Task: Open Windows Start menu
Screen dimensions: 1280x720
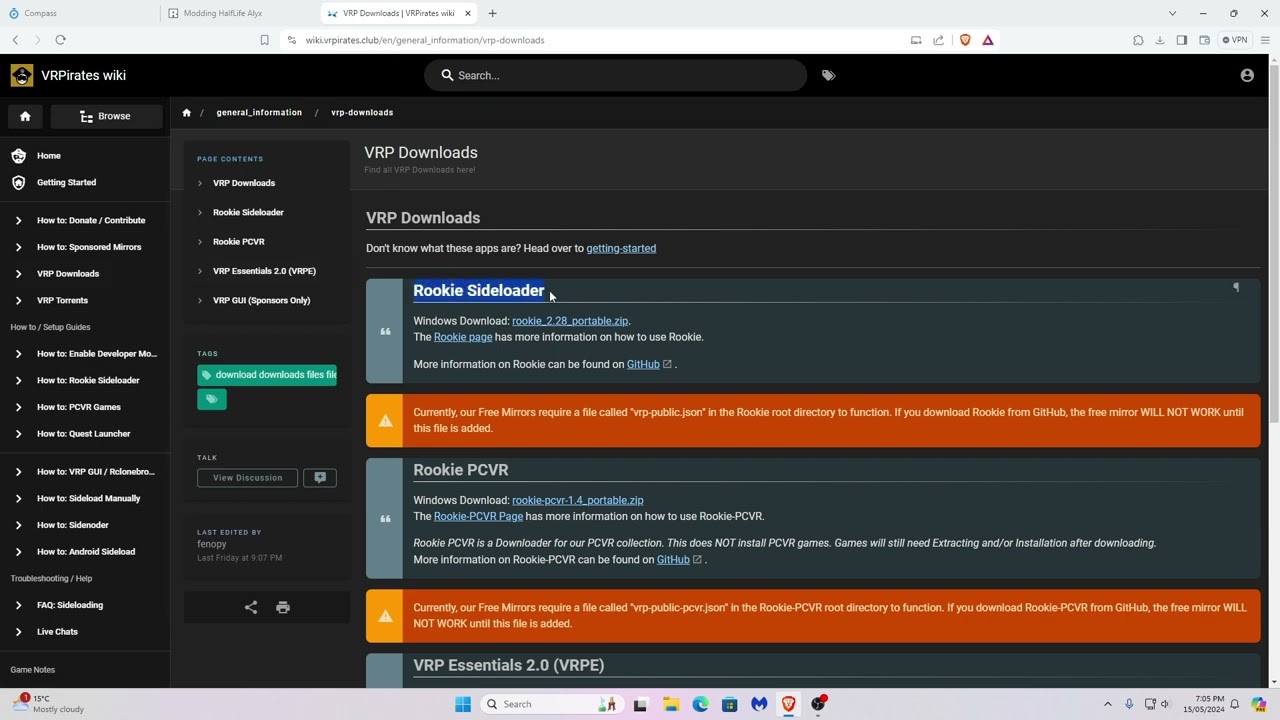Action: 462,704
